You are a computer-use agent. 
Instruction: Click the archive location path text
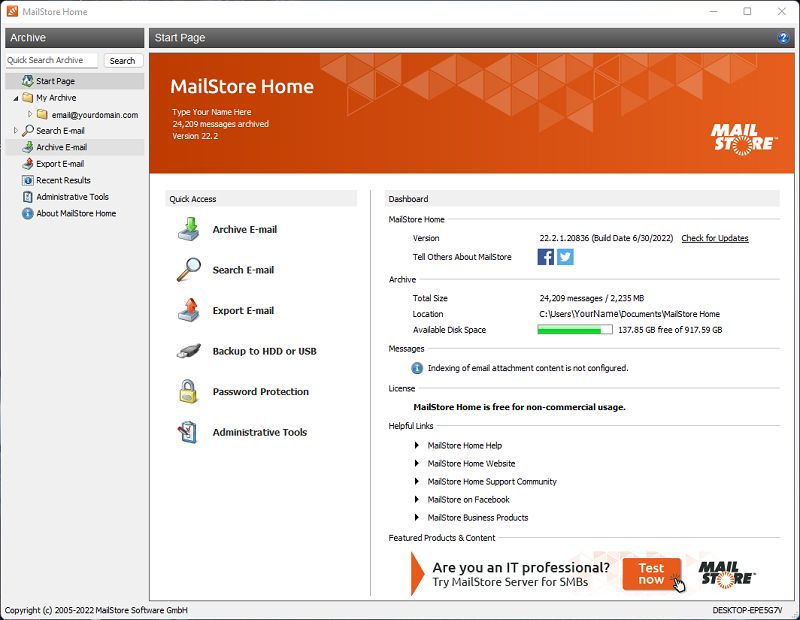630,314
